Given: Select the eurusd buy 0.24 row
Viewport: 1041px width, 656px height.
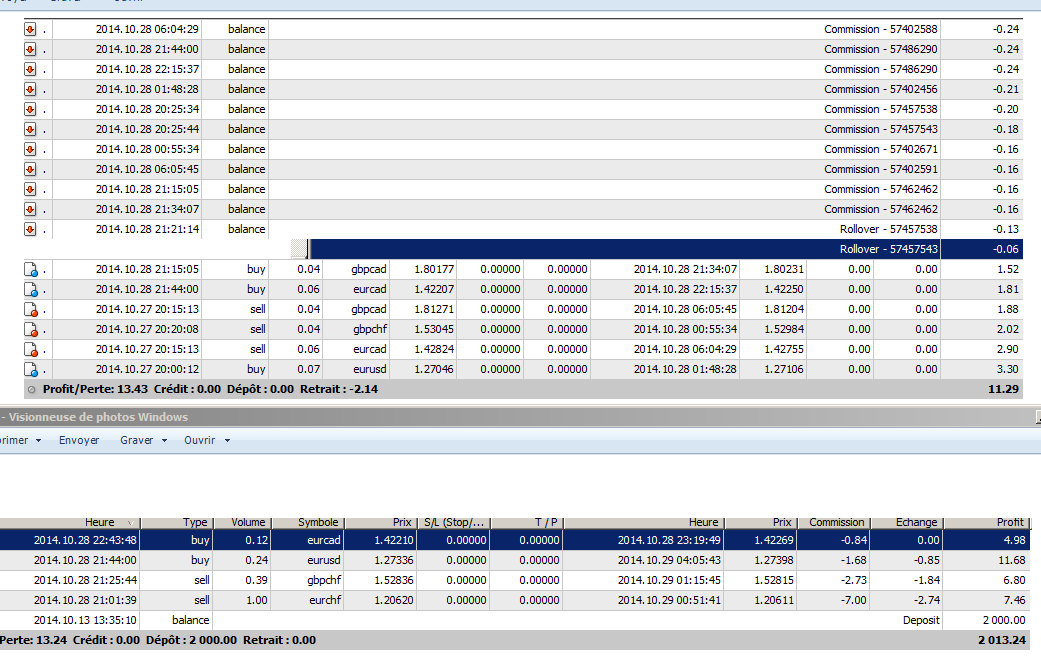Looking at the screenshot, I should click(500, 560).
